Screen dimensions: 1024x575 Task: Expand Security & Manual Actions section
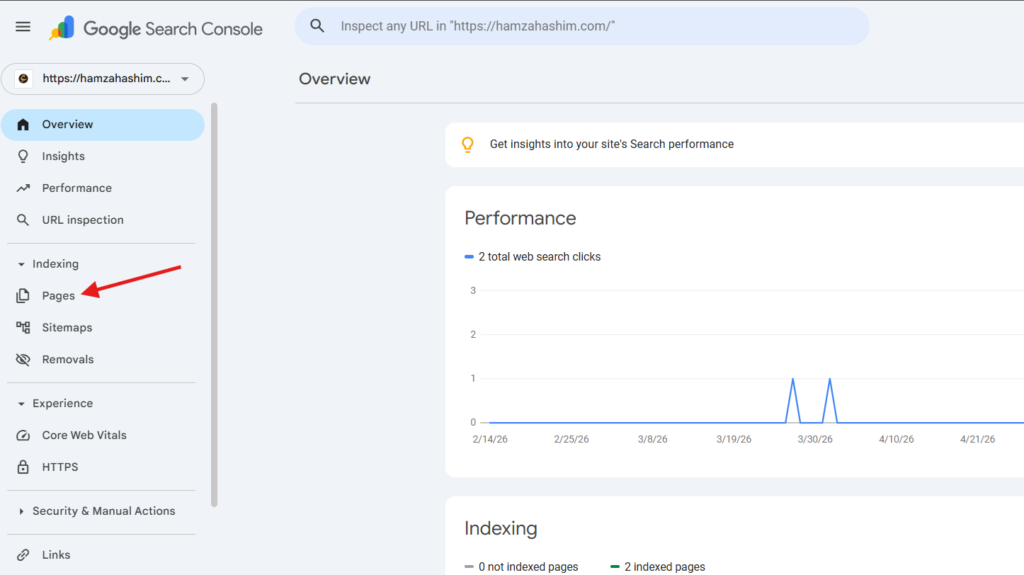click(x=21, y=511)
